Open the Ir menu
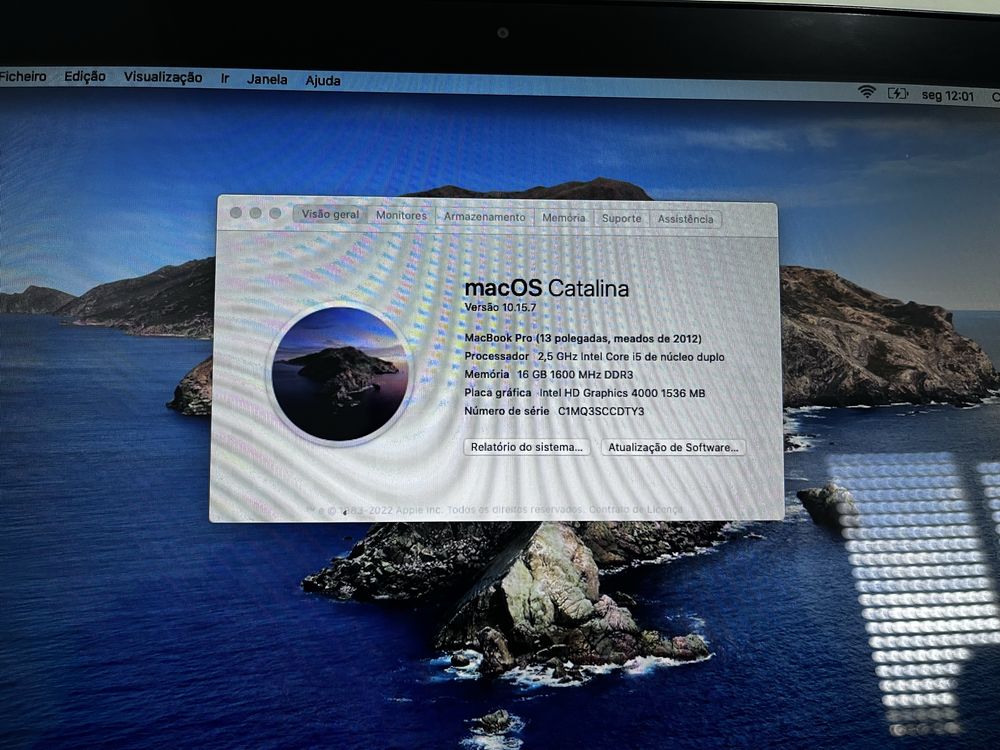1000x750 pixels. 224,78
